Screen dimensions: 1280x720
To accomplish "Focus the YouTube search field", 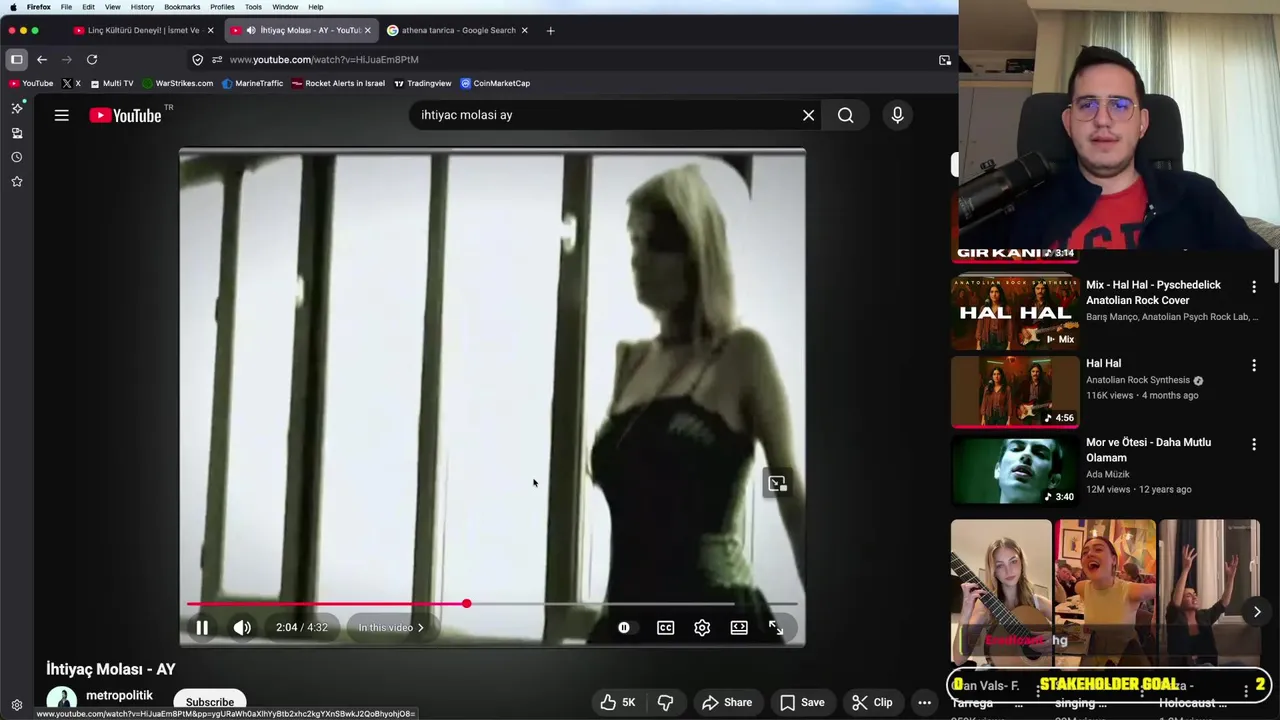I will [x=604, y=115].
